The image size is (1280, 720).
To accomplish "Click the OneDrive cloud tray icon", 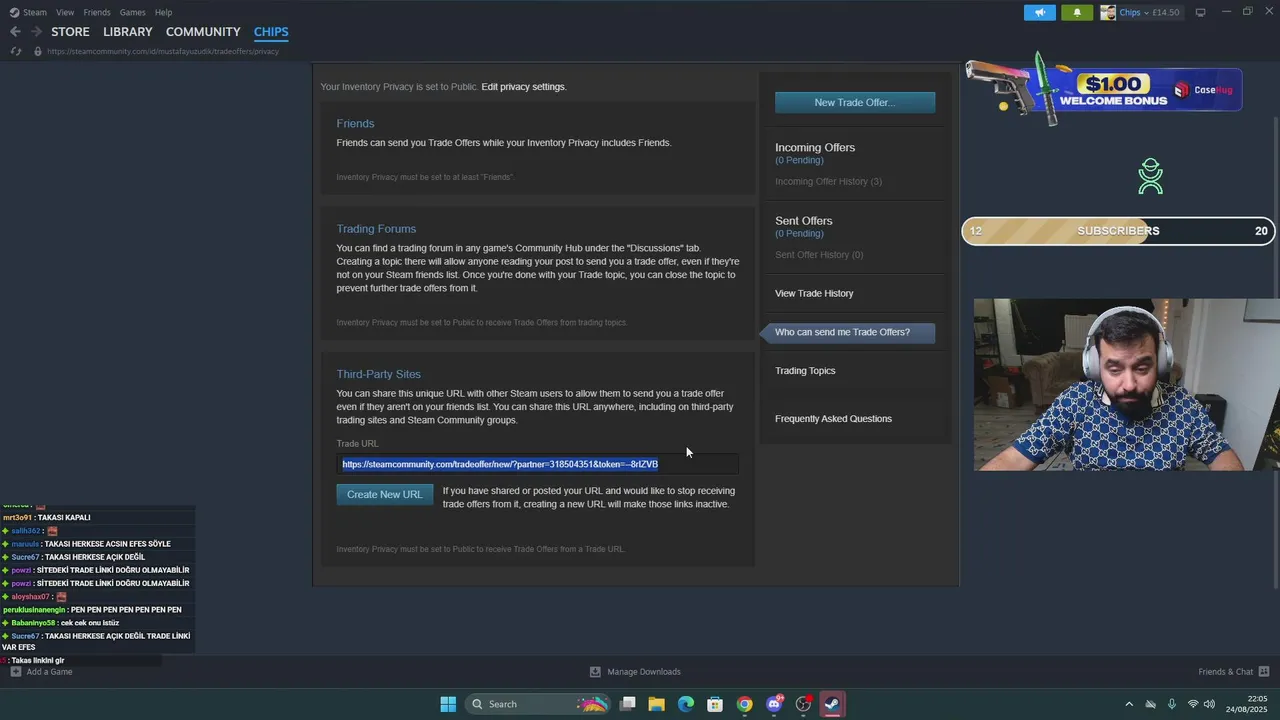I will pyautogui.click(x=1150, y=704).
